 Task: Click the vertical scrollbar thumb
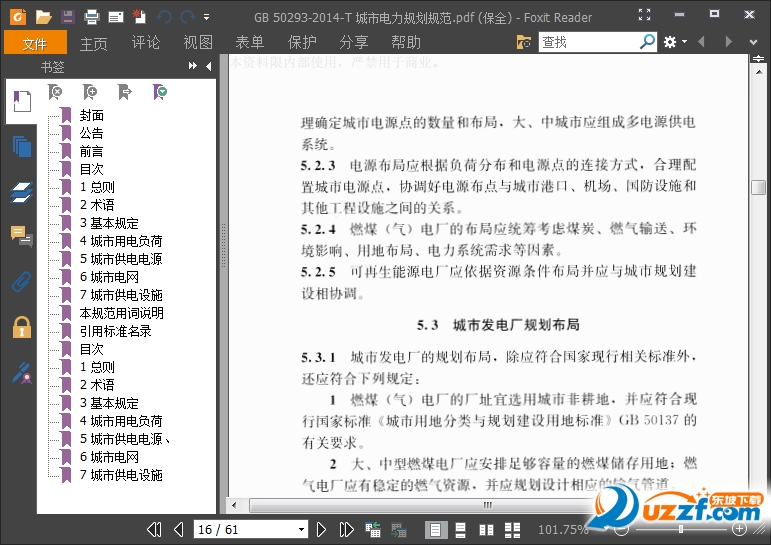pos(759,187)
